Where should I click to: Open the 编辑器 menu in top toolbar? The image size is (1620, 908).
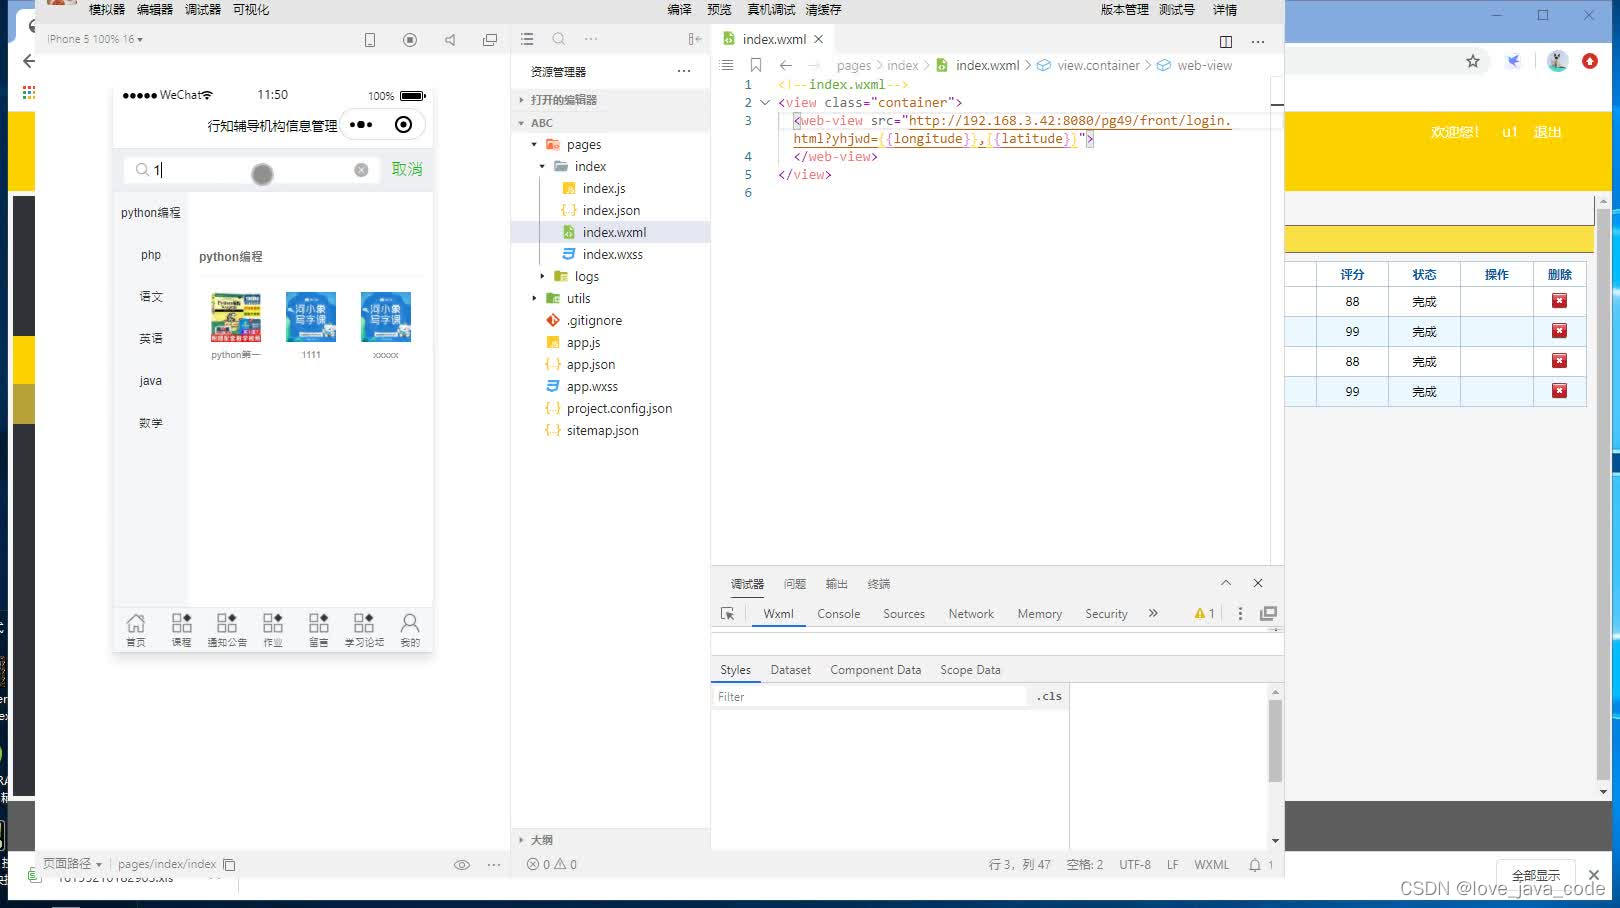[155, 10]
